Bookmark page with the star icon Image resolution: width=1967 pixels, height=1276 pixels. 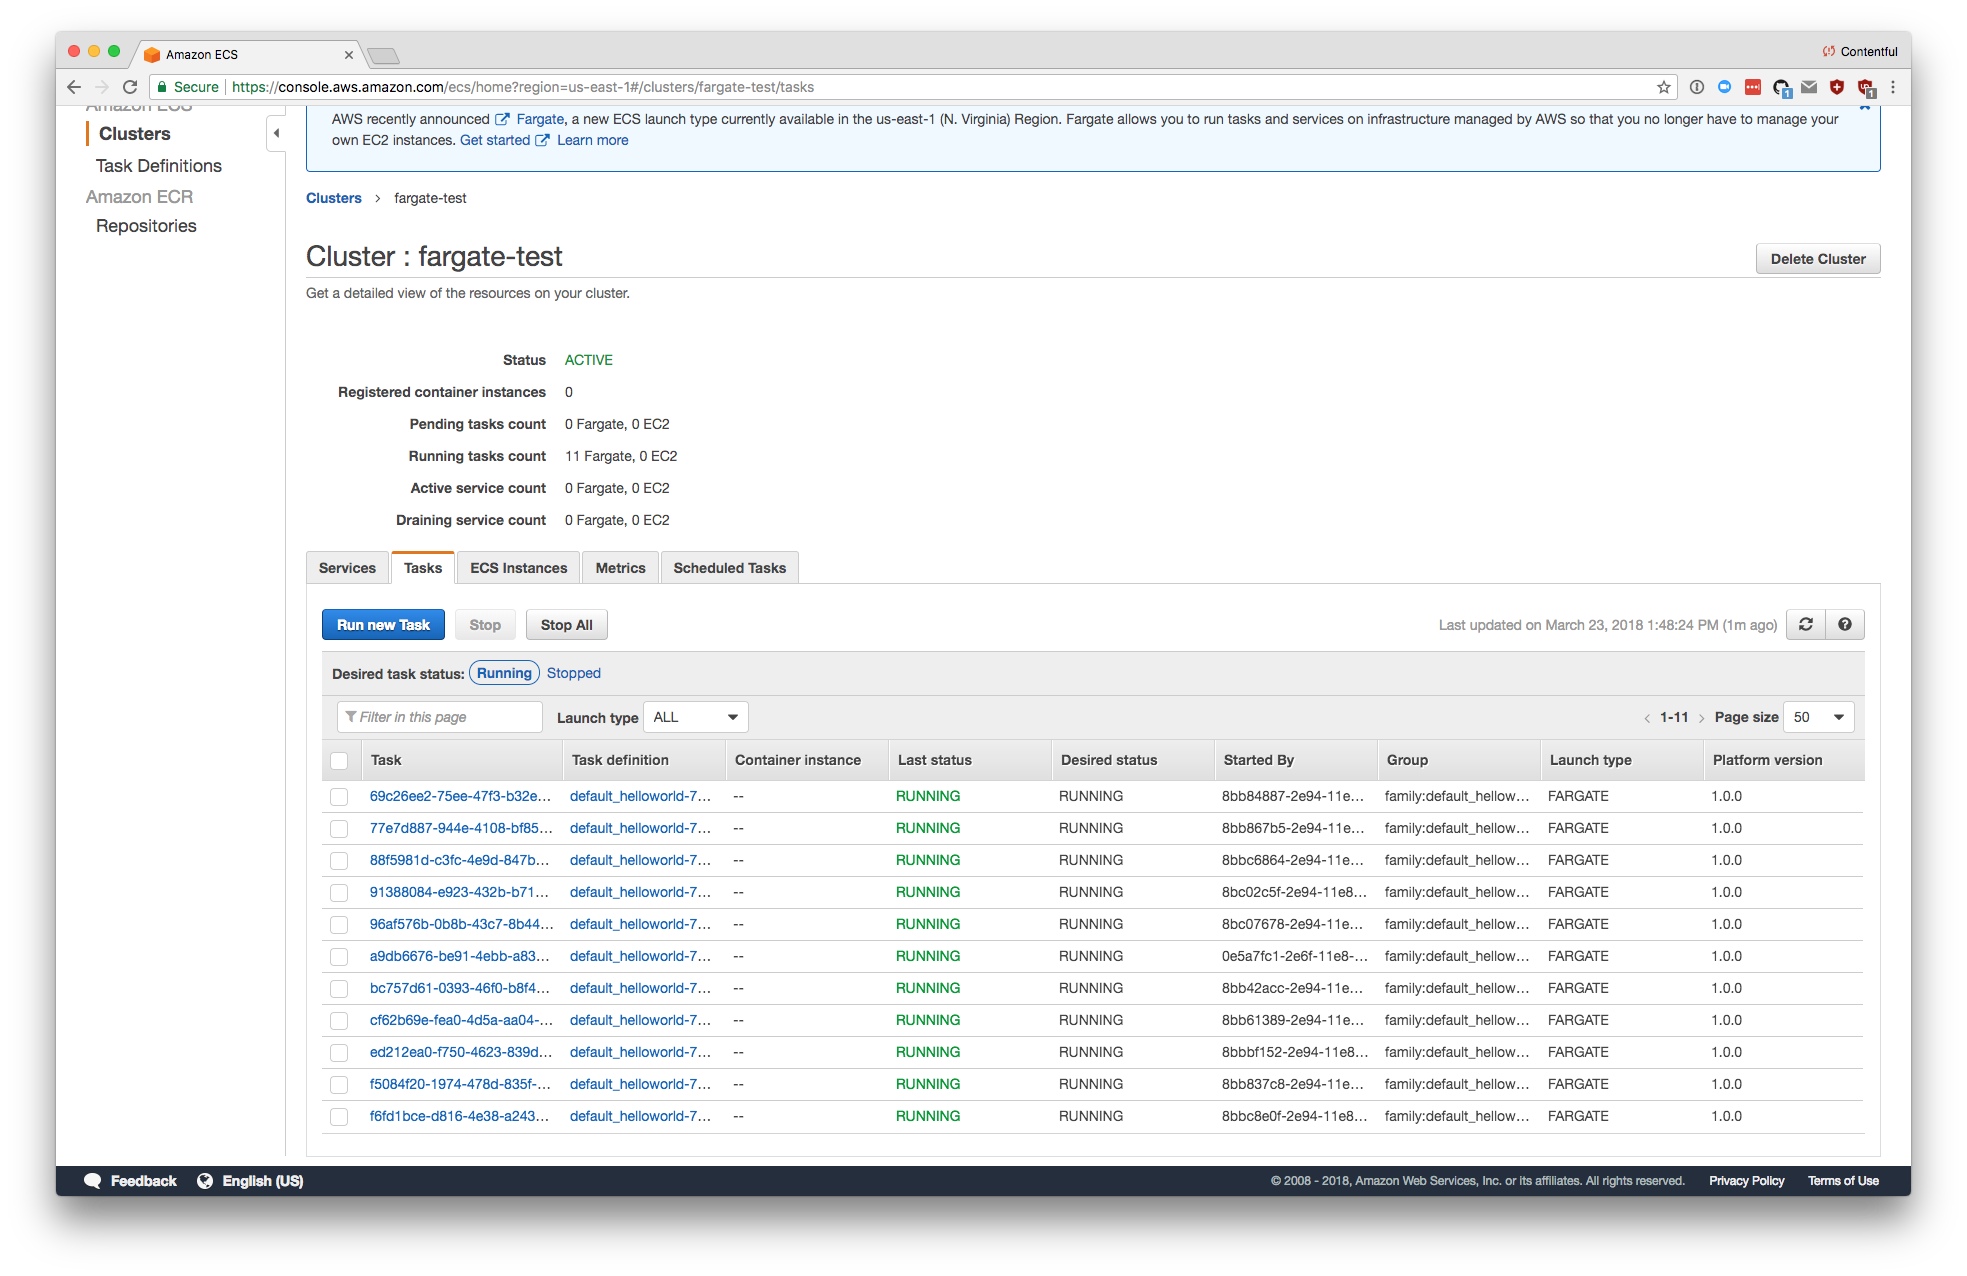1664,87
